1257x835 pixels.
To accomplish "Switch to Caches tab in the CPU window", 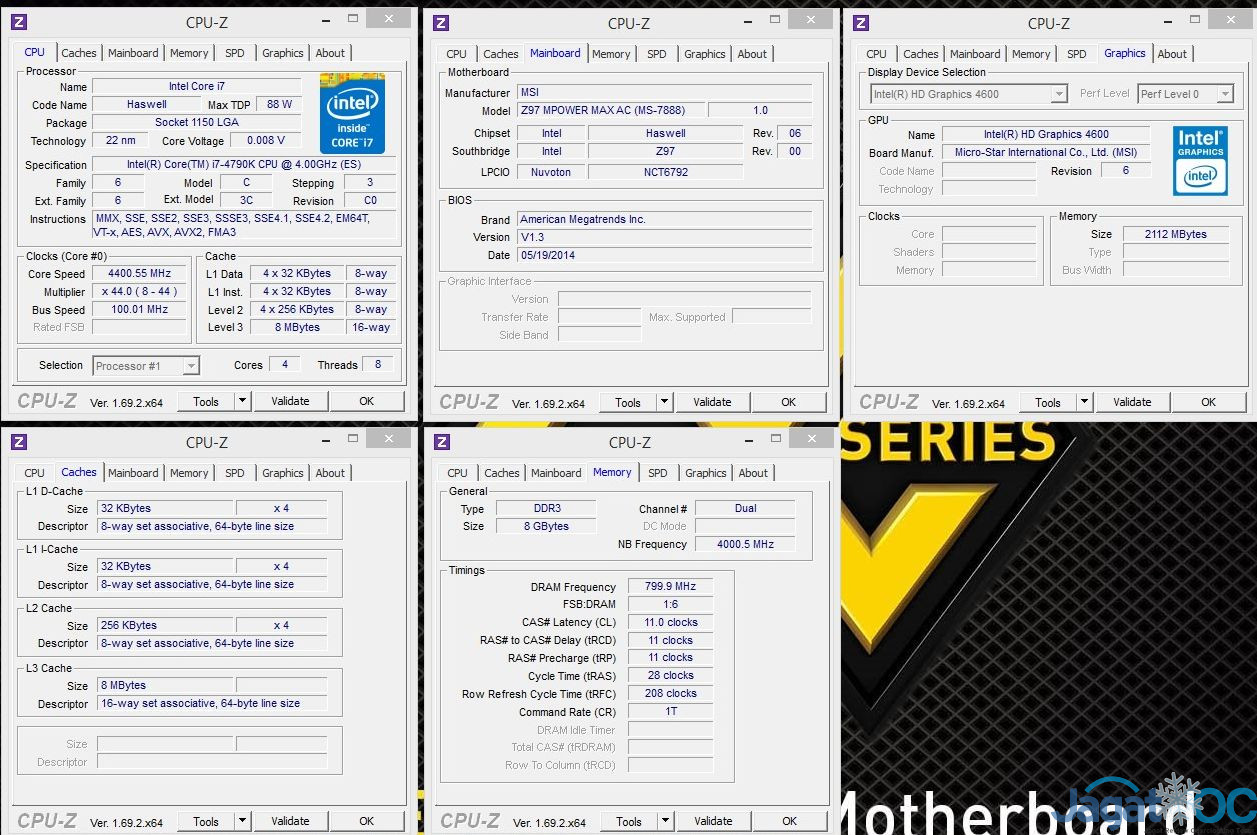I will pos(79,53).
